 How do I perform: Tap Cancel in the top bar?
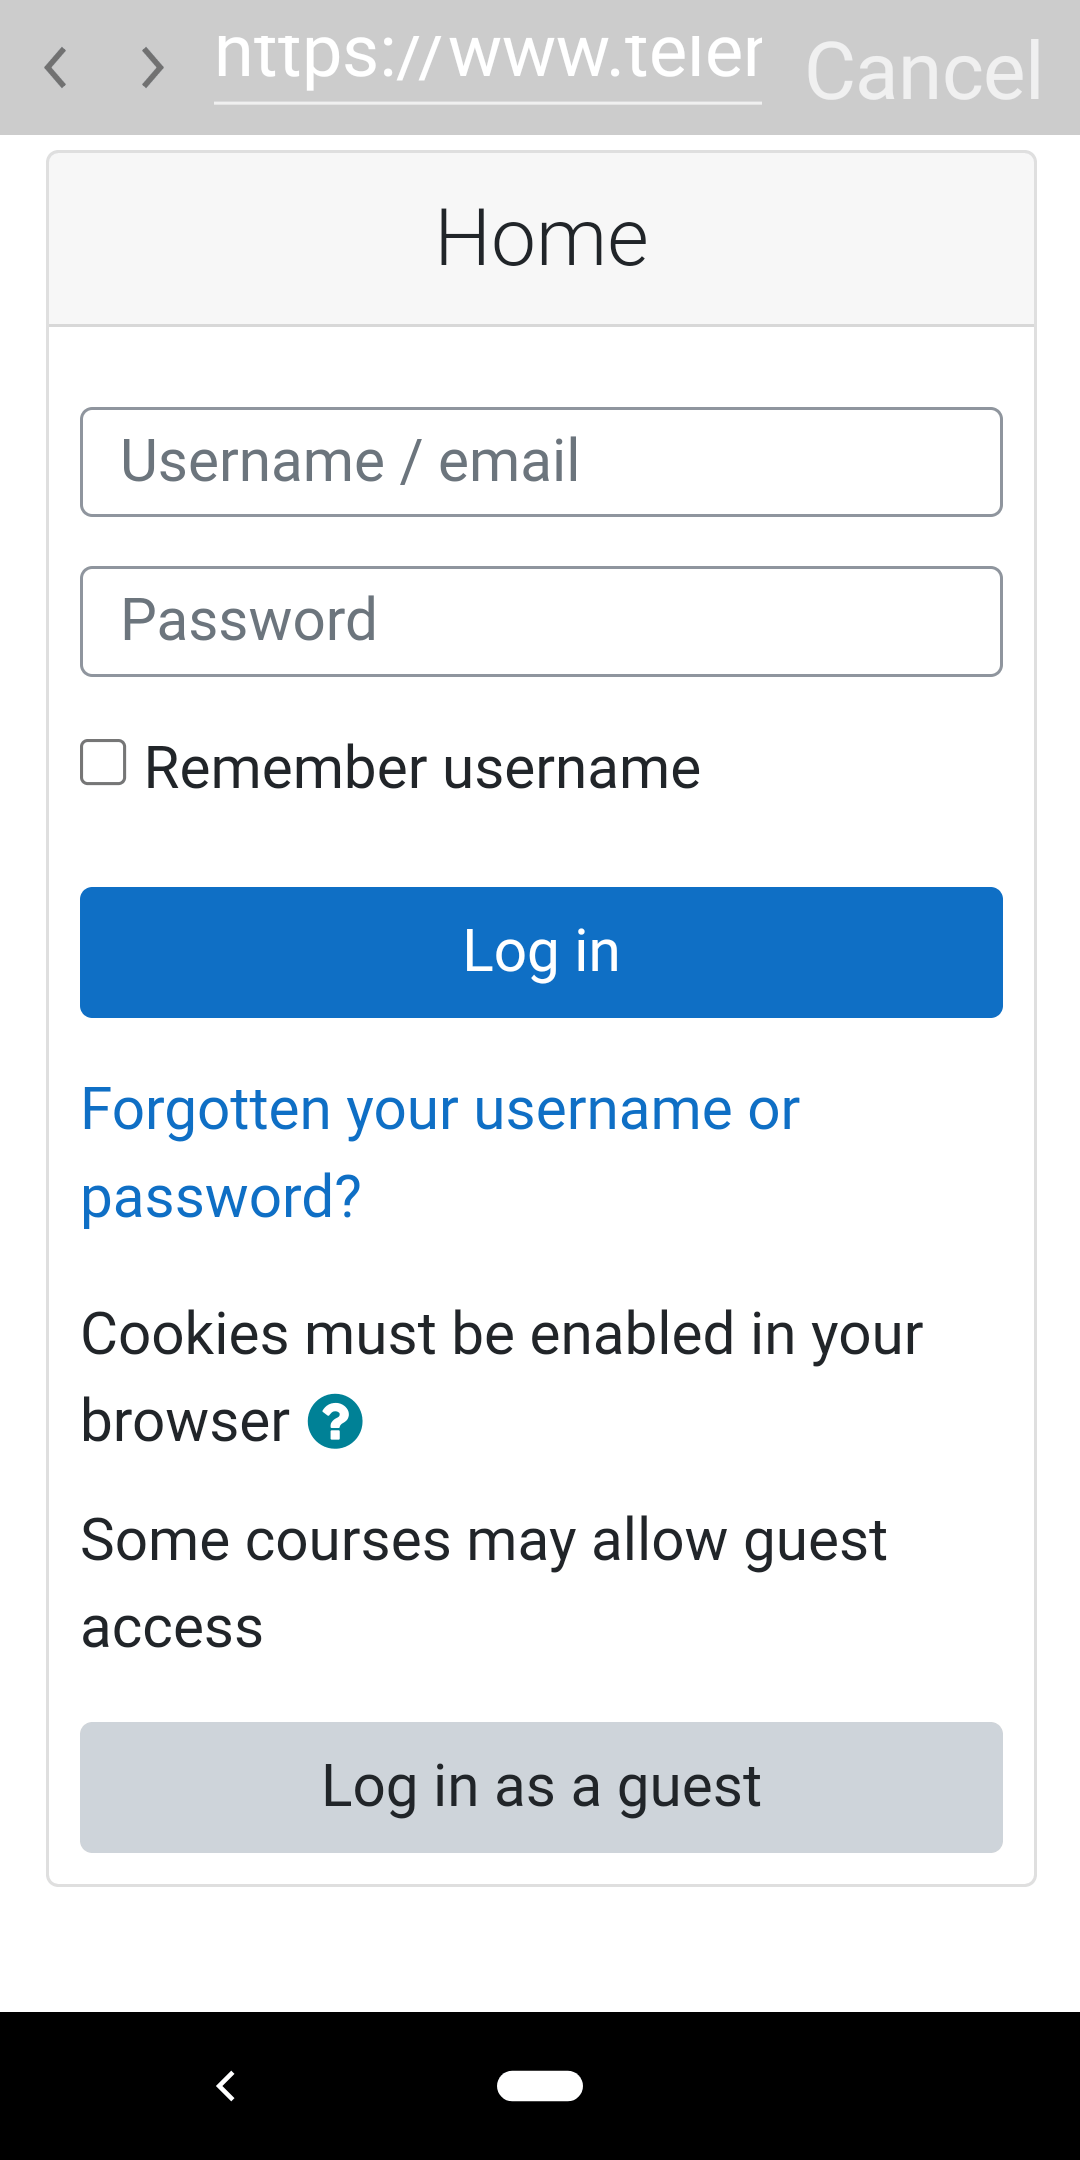924,71
